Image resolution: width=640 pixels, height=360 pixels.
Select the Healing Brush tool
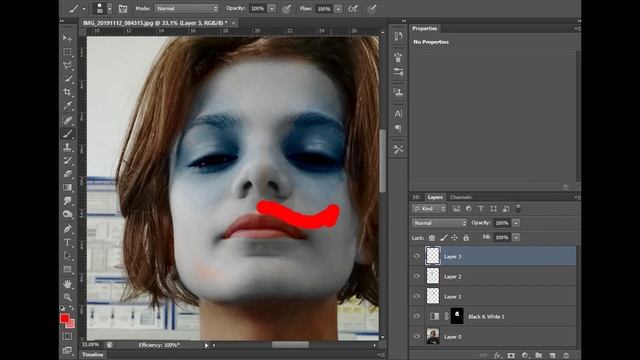(x=67, y=120)
